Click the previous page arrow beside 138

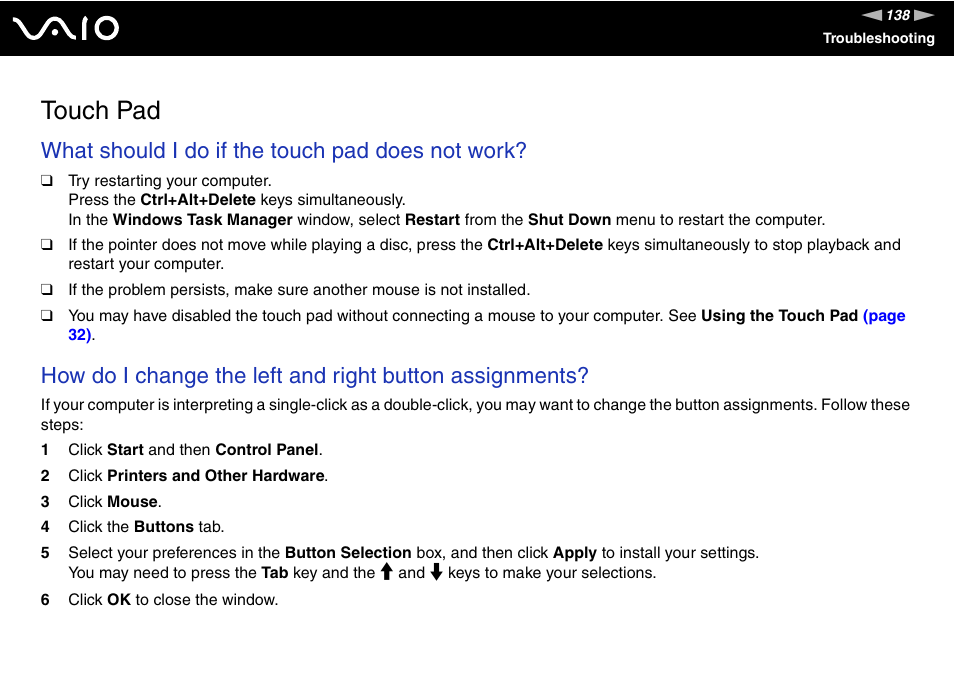(x=872, y=15)
